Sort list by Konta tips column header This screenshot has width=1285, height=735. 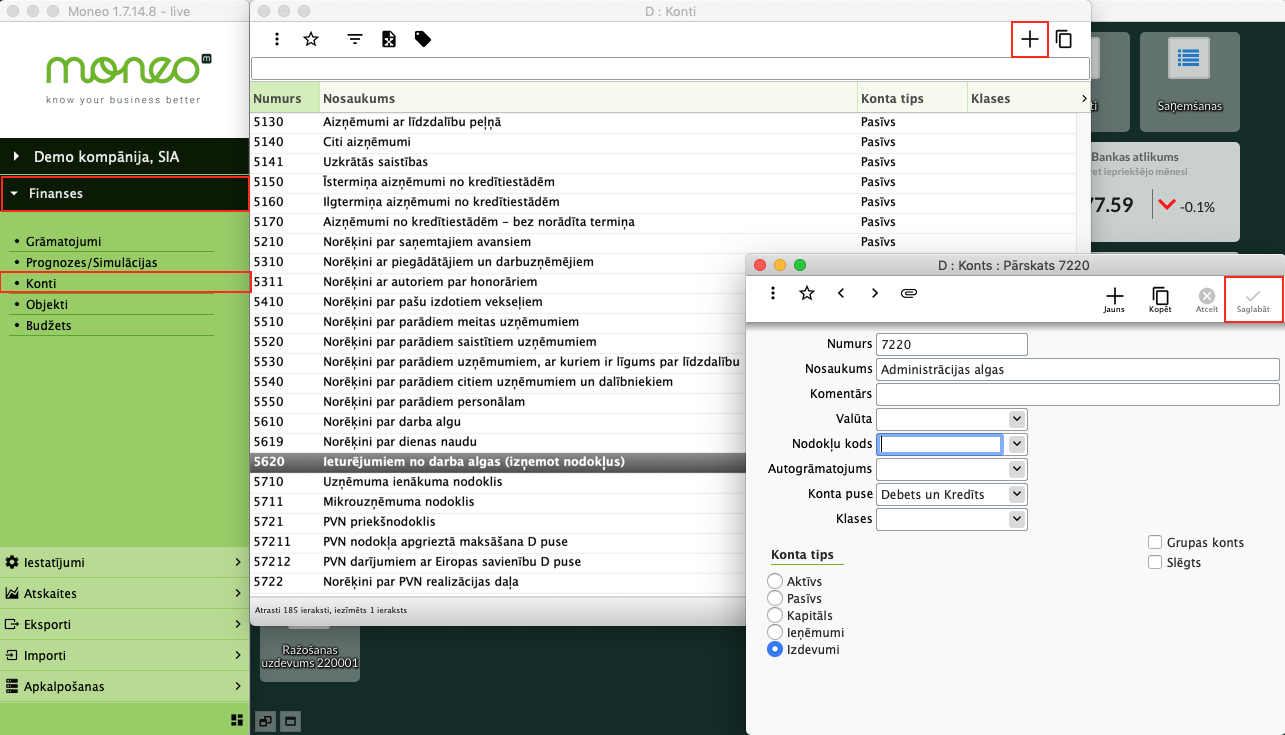click(912, 98)
